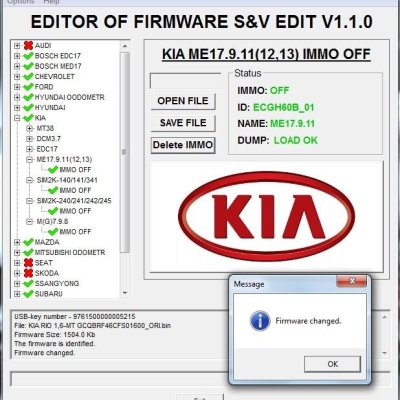Click the log panel scroll down arrow
Image resolution: width=400 pixels, height=400 pixels.
(385, 353)
